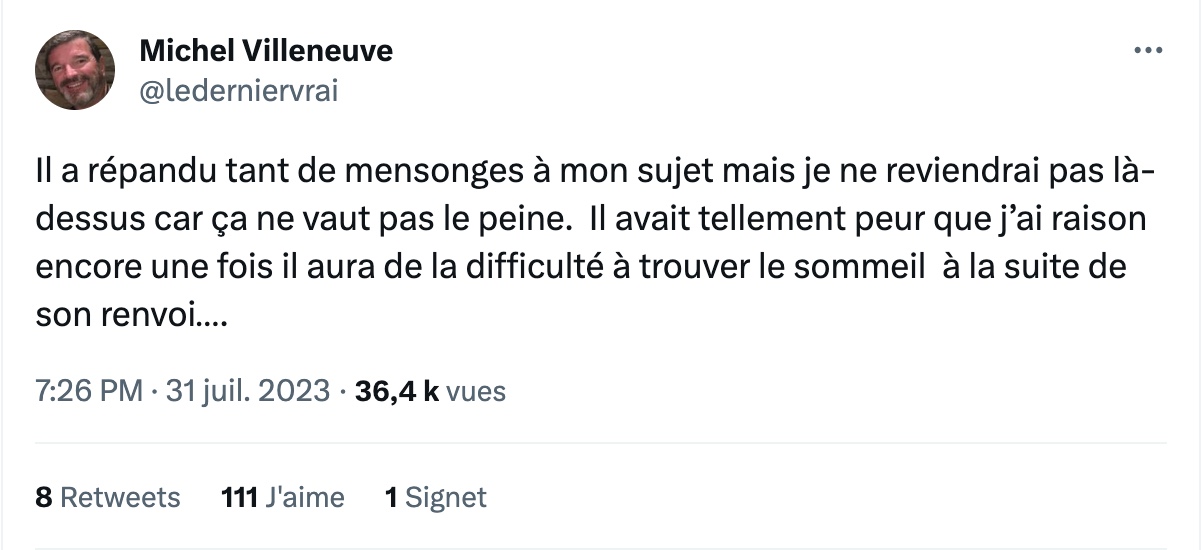Click the 1 Signet bookmark count
This screenshot has height=550, width=1204.
click(436, 497)
